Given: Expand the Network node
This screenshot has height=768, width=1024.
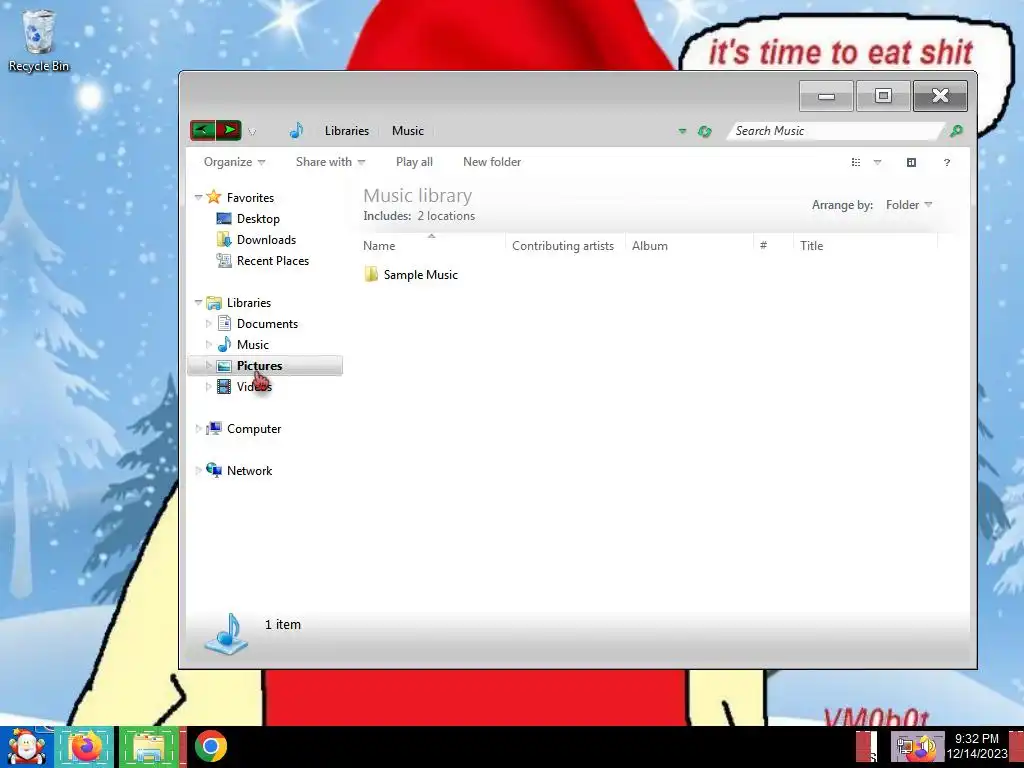Looking at the screenshot, I should click(199, 471).
